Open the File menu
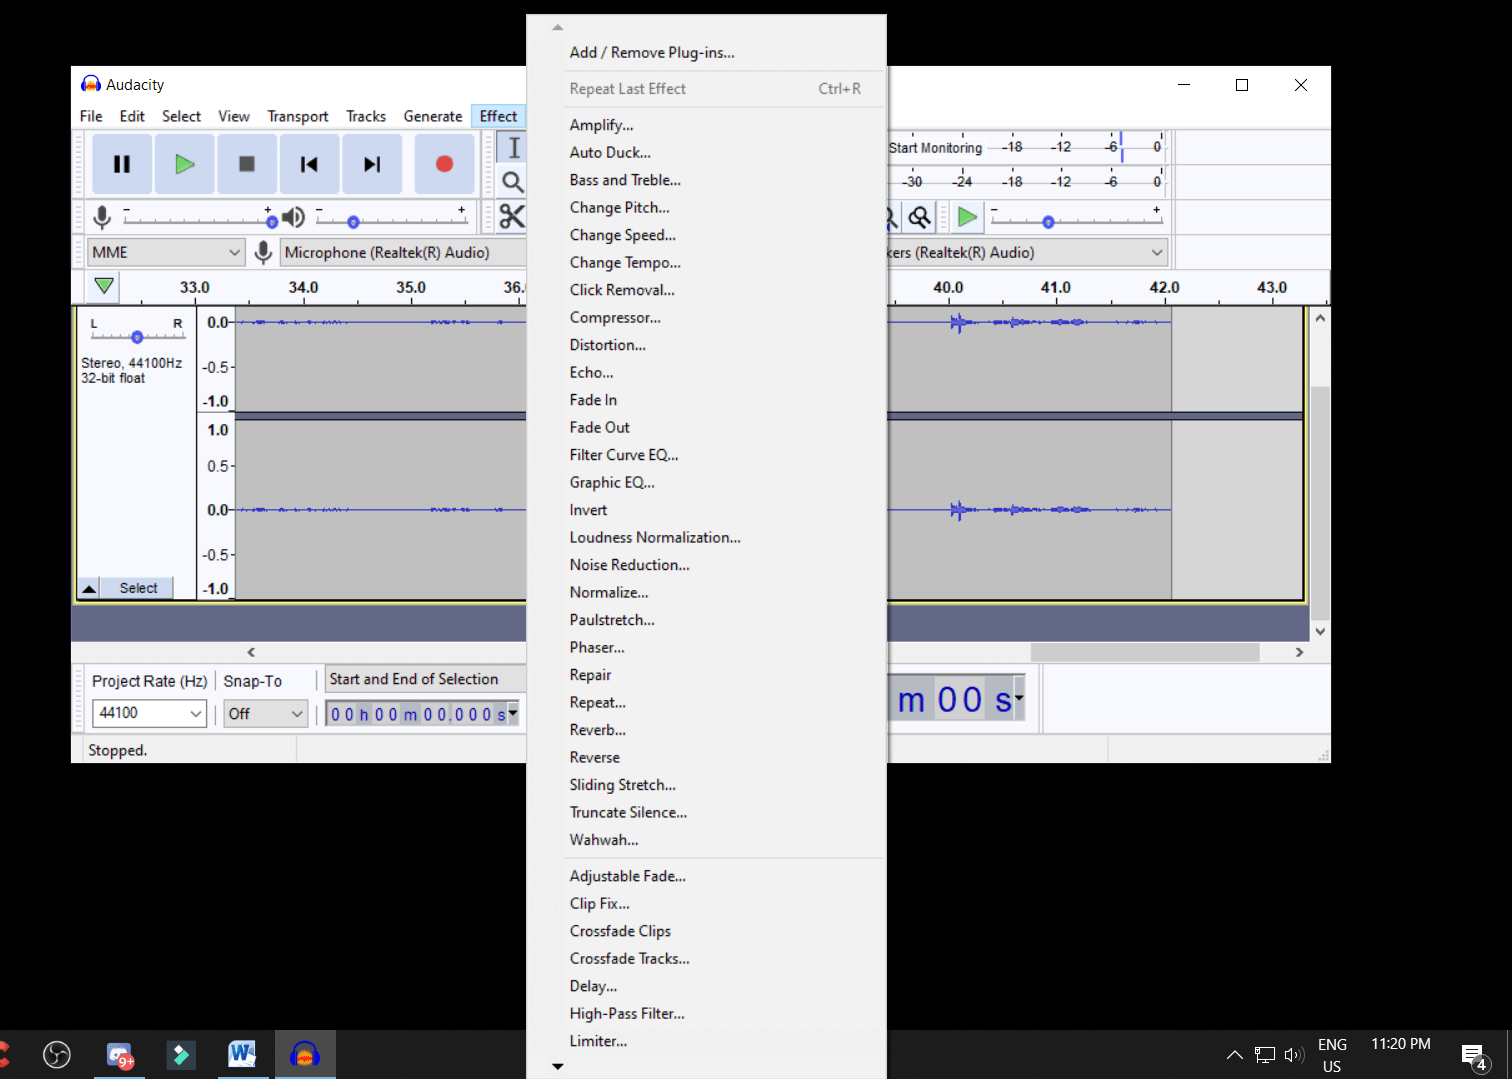 [91, 116]
